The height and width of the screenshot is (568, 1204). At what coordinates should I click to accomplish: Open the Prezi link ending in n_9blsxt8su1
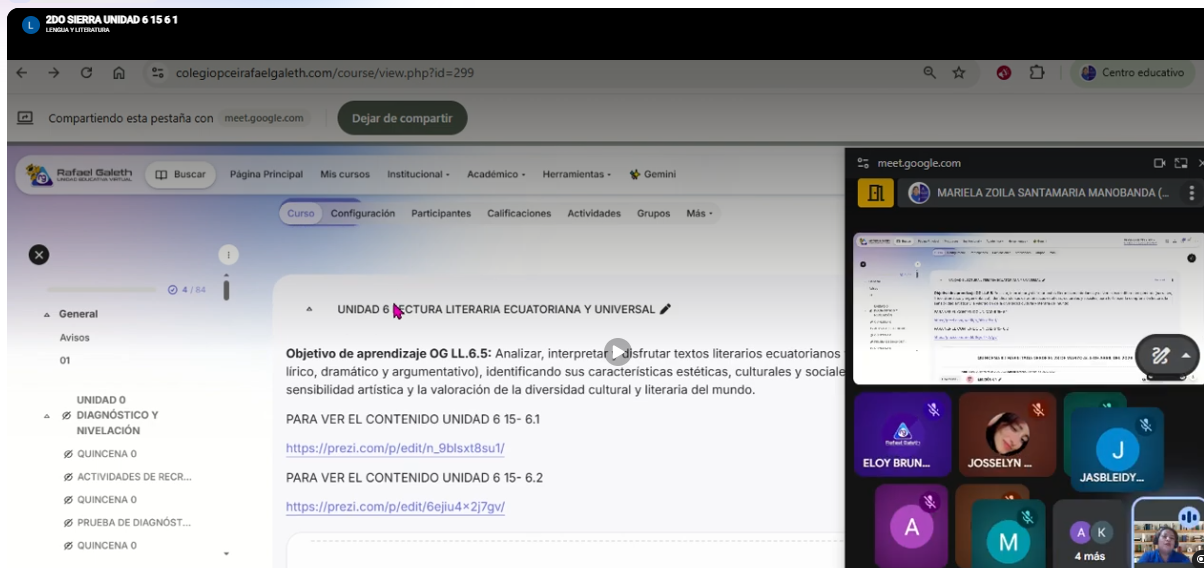[395, 448]
